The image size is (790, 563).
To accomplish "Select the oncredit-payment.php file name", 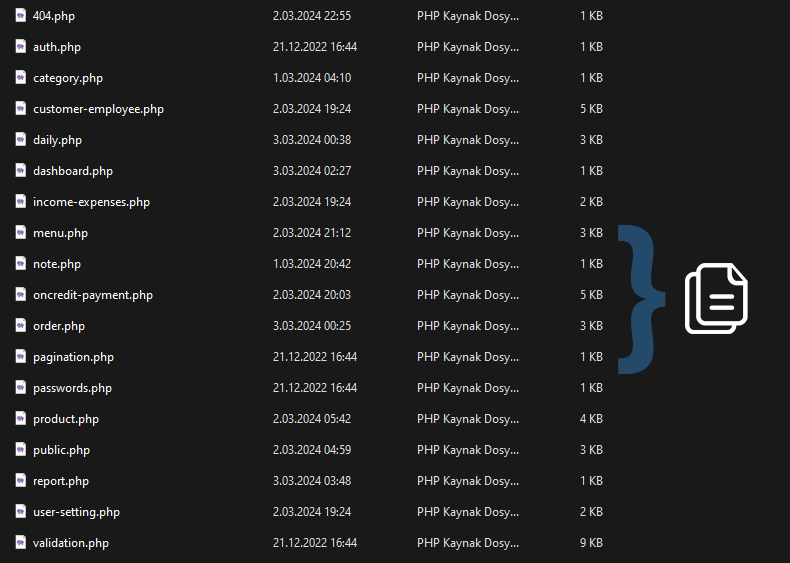I will pos(93,295).
